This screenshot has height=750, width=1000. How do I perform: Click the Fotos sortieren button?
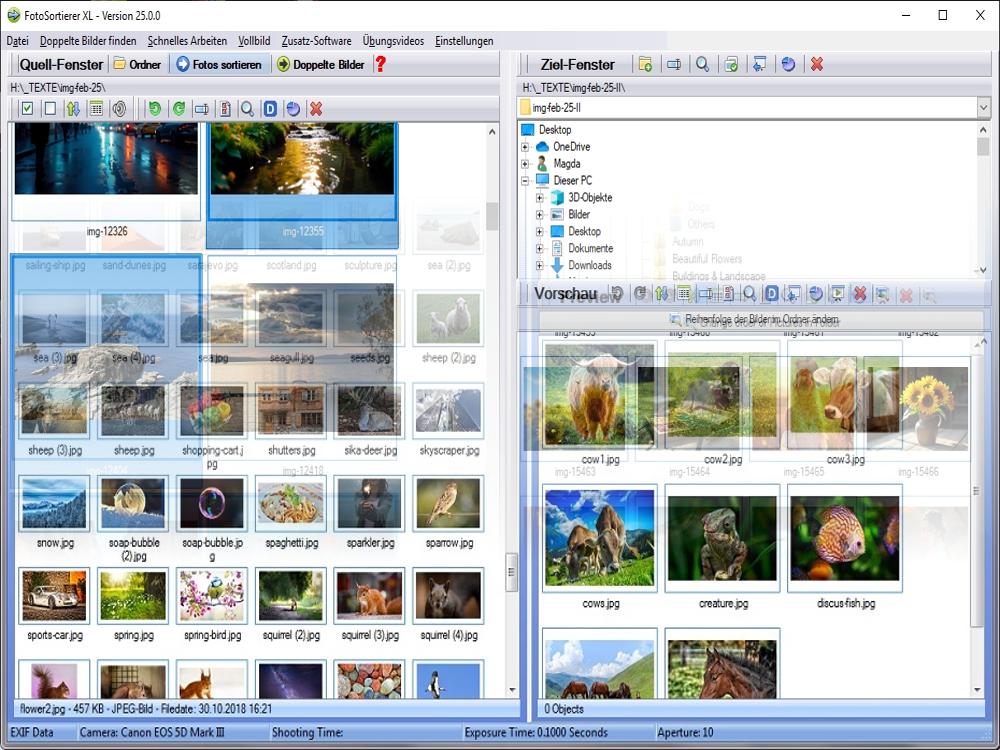218,65
